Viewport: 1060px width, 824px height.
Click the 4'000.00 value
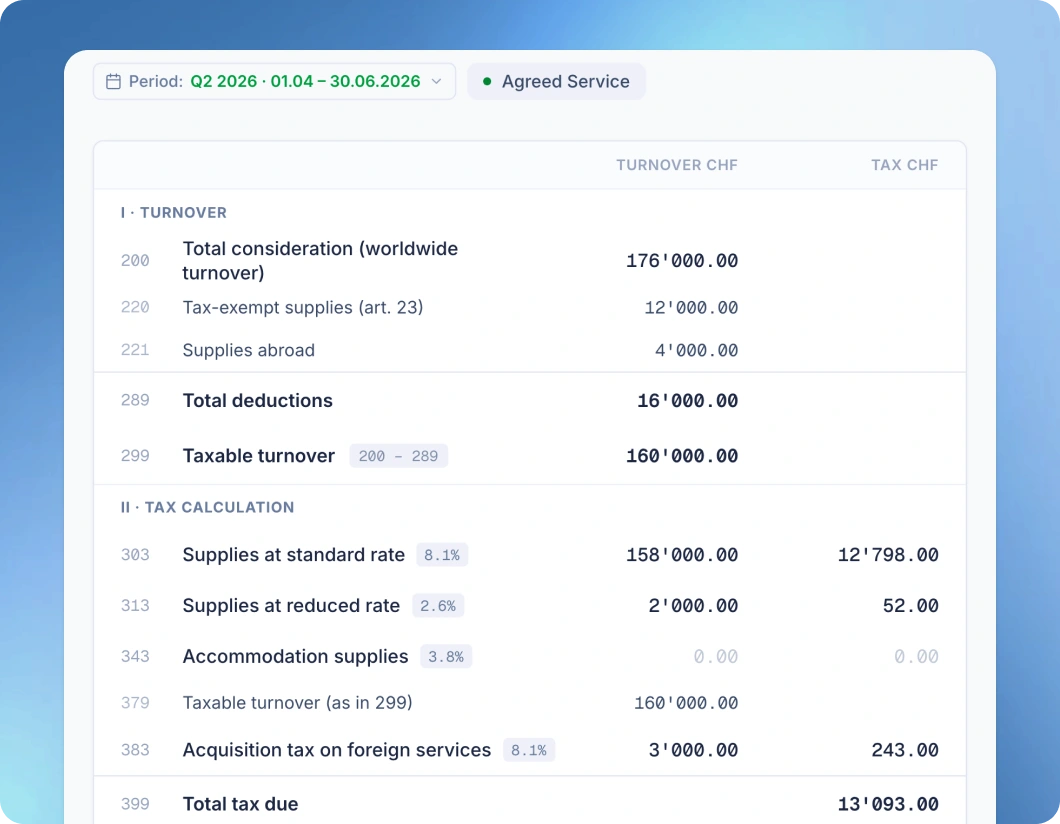tap(696, 350)
